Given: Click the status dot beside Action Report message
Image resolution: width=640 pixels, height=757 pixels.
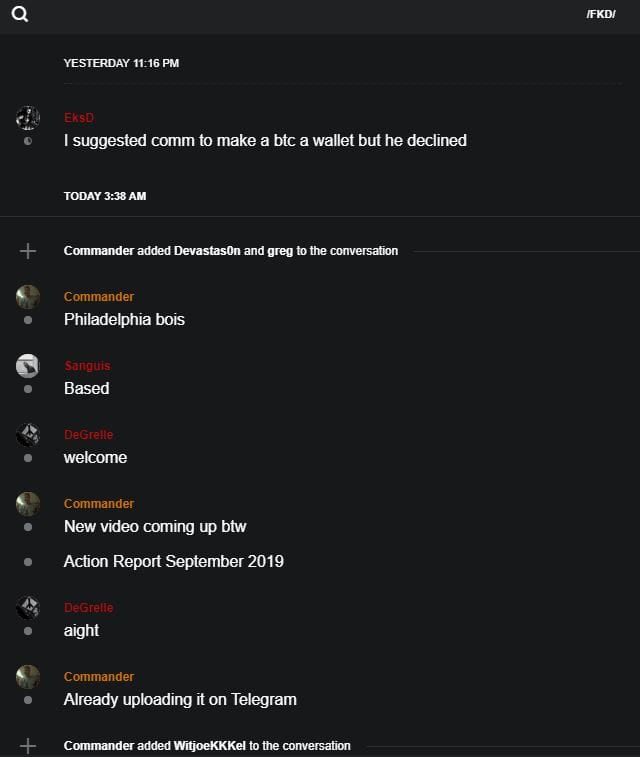Looking at the screenshot, I should coord(28,562).
